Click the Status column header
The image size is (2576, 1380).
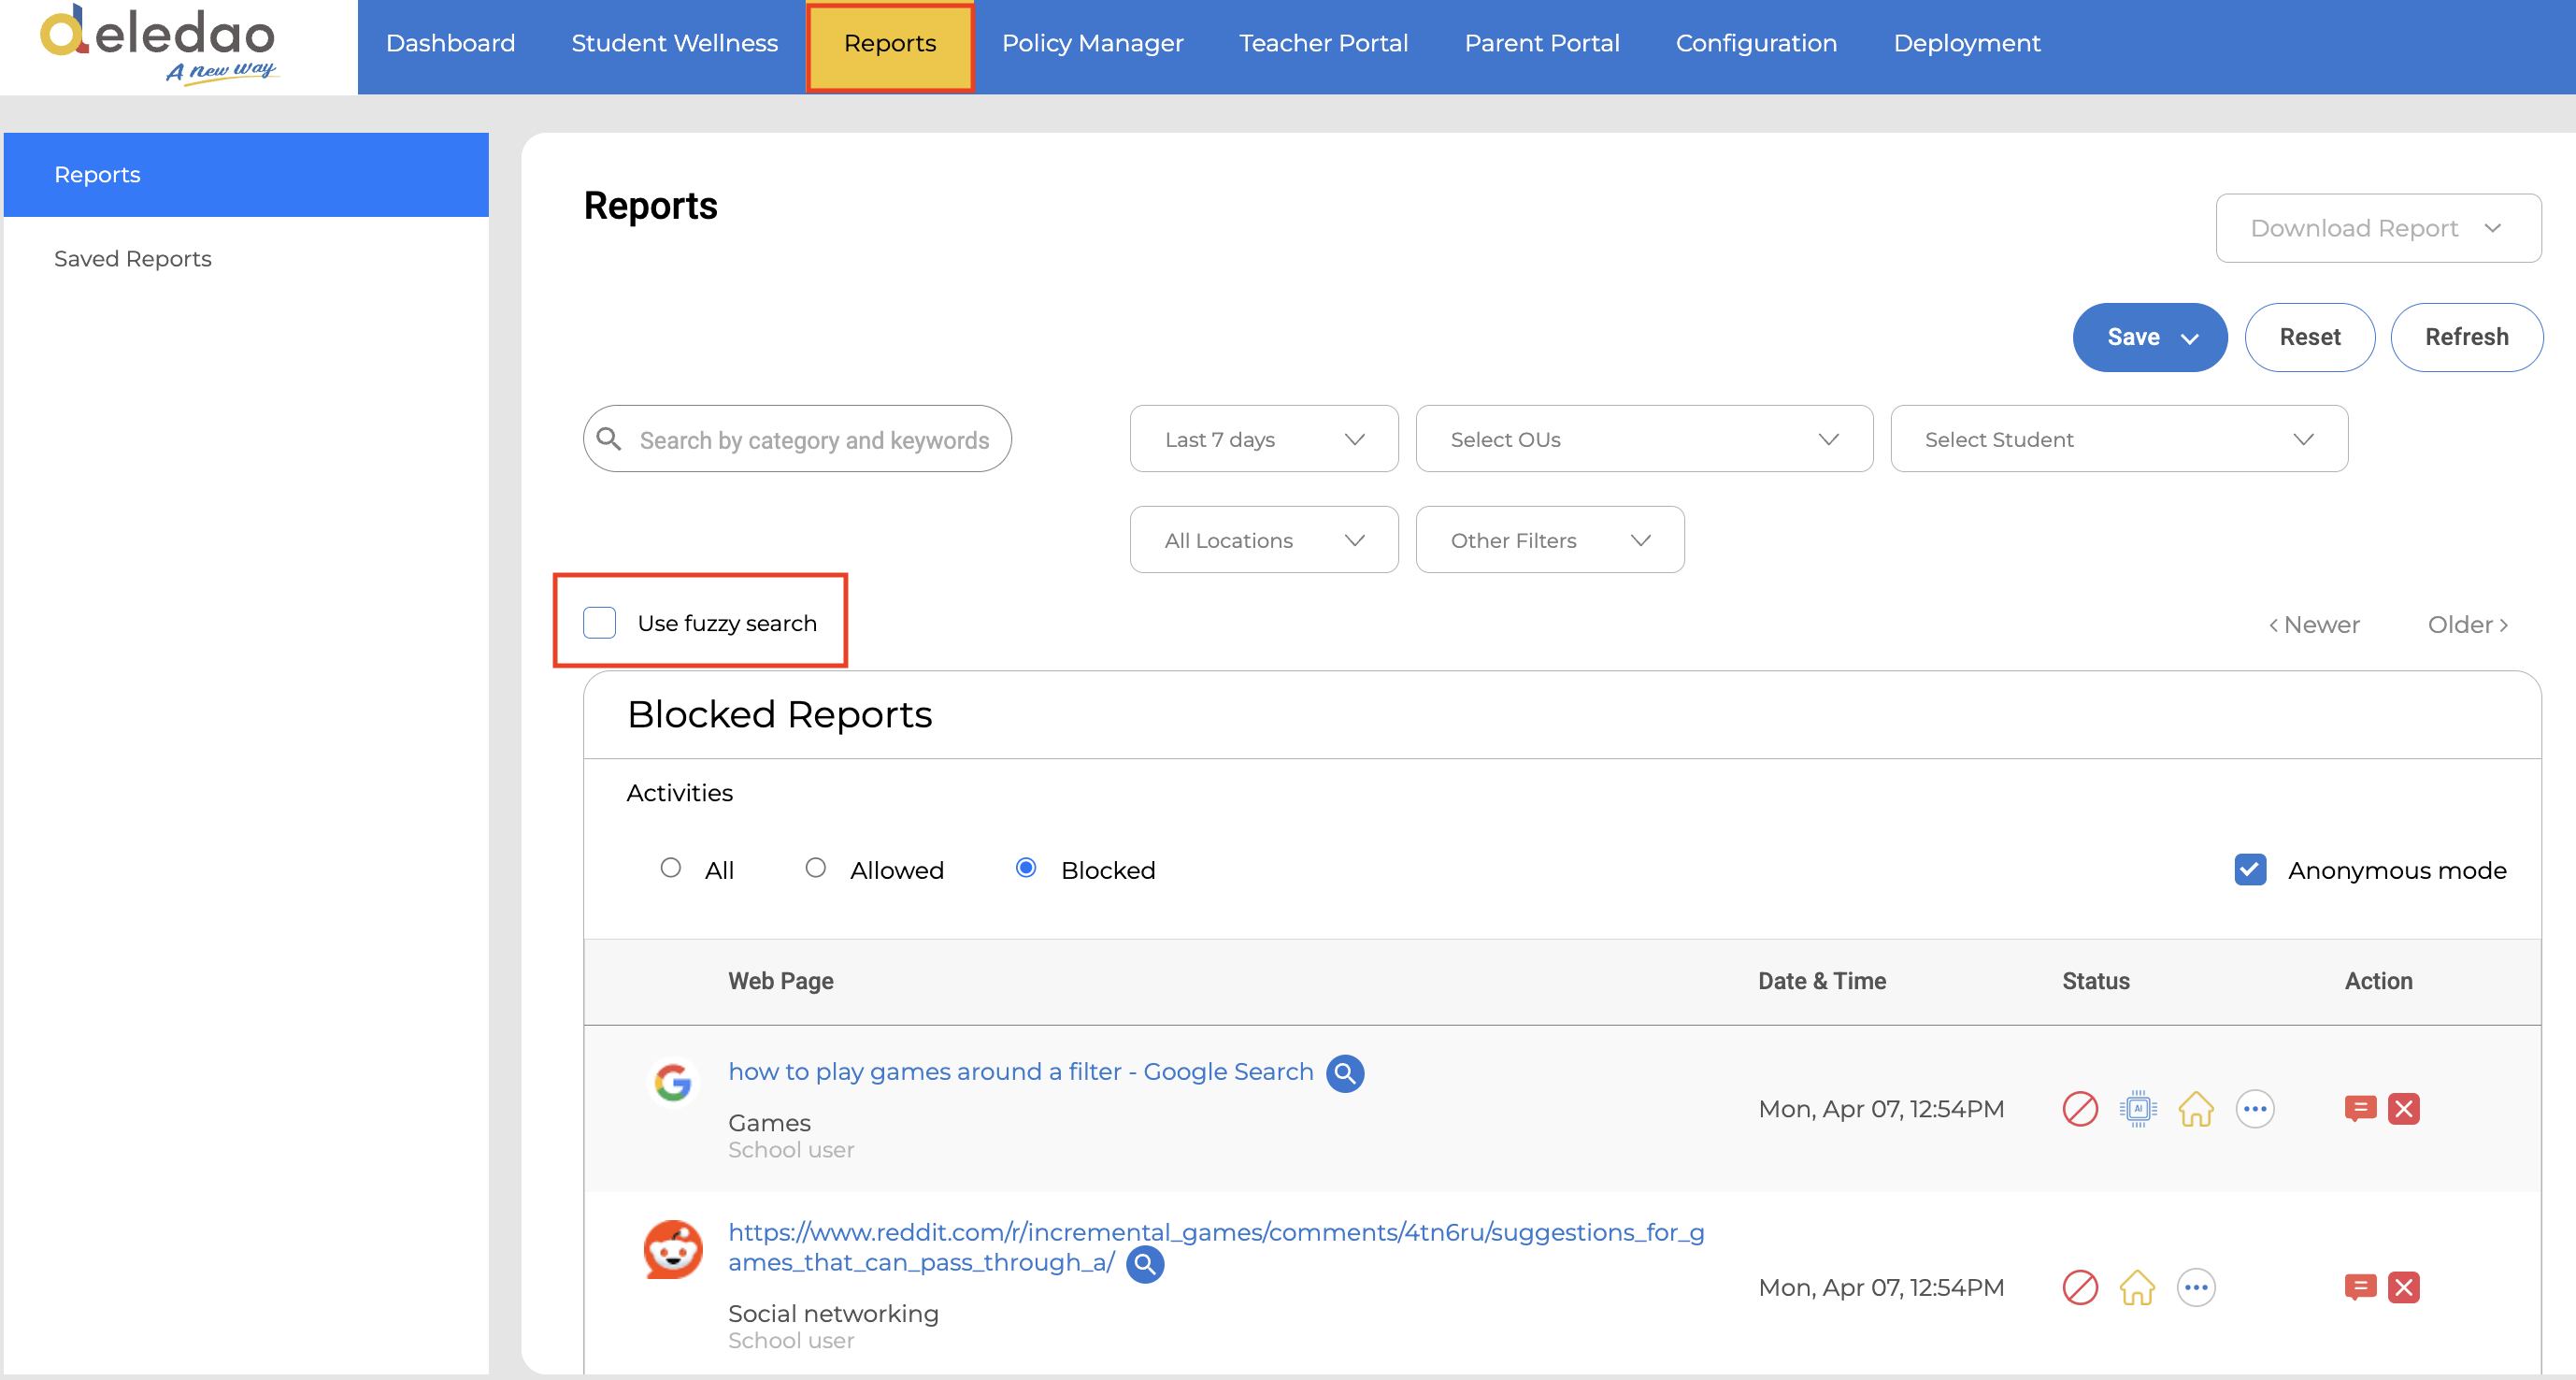[2096, 981]
